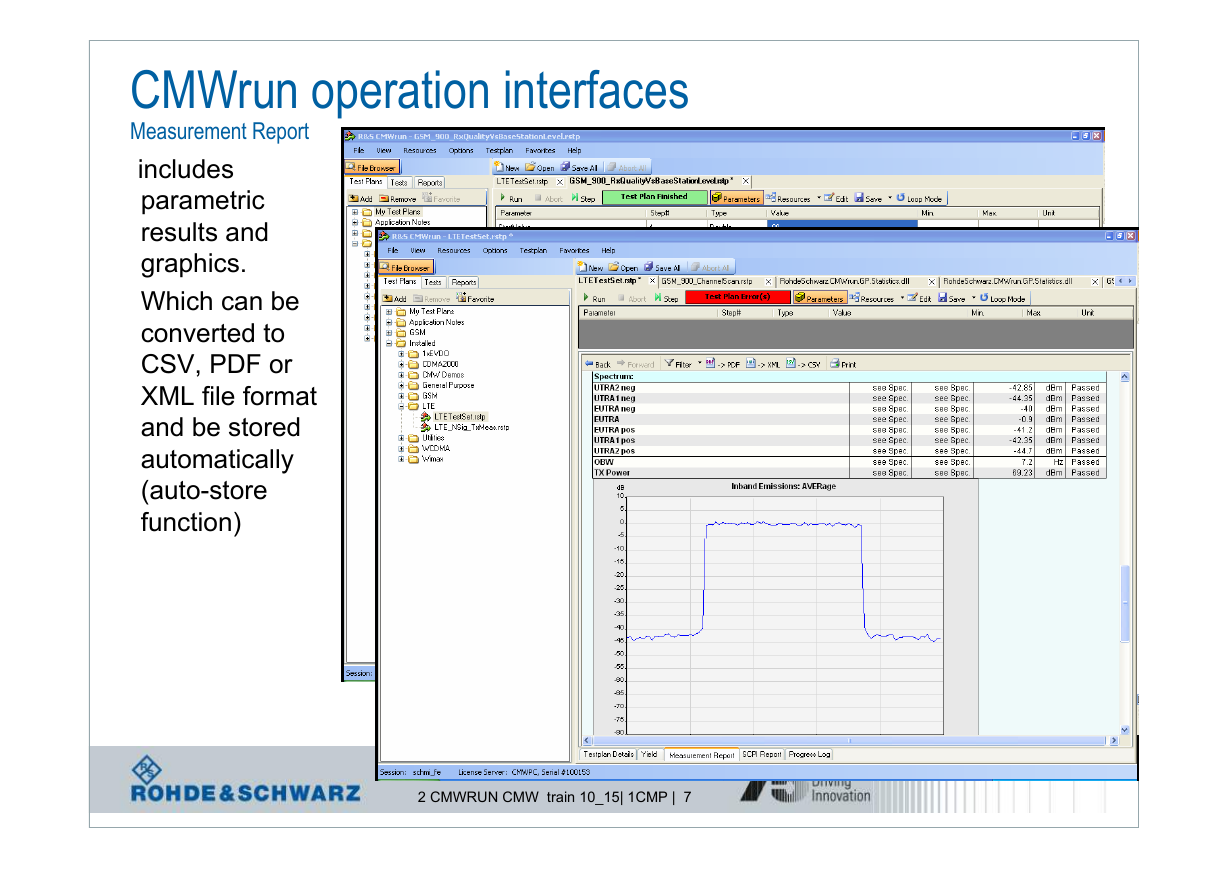Screen dimensions: 1228x869
Task: Switch to Reports tab in front window
Action: tap(463, 282)
